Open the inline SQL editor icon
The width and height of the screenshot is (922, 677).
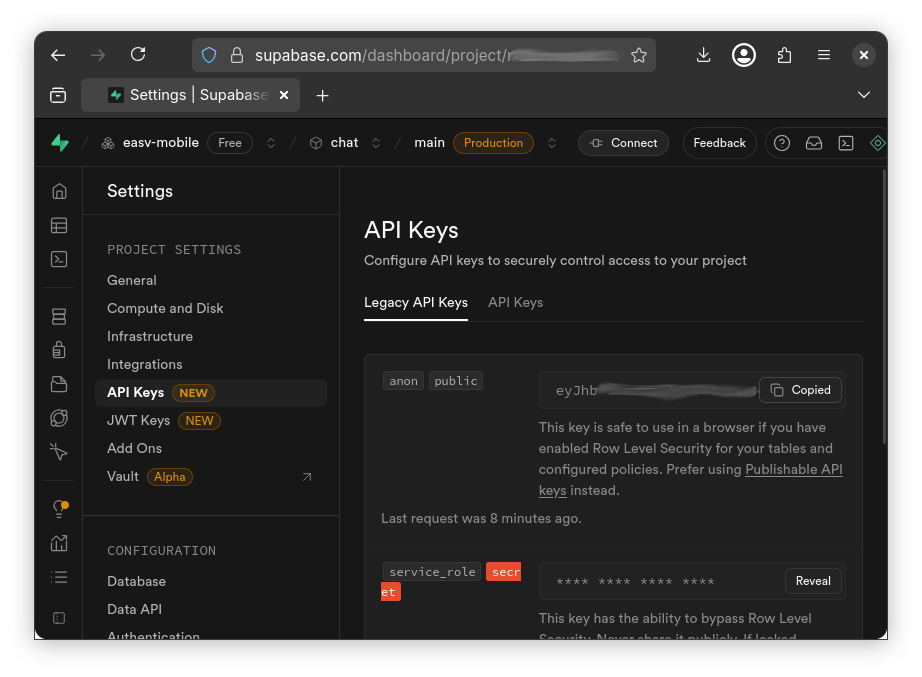[846, 143]
